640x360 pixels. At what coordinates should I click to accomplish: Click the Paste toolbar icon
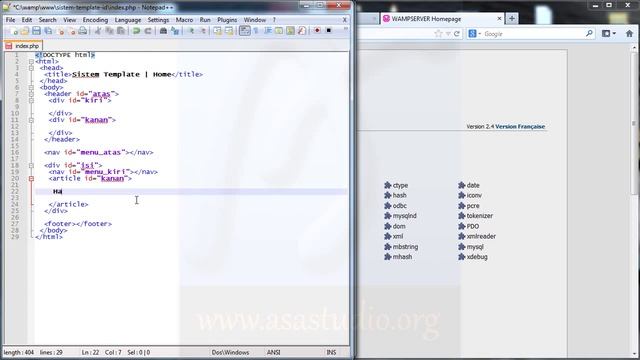(x=121, y=31)
